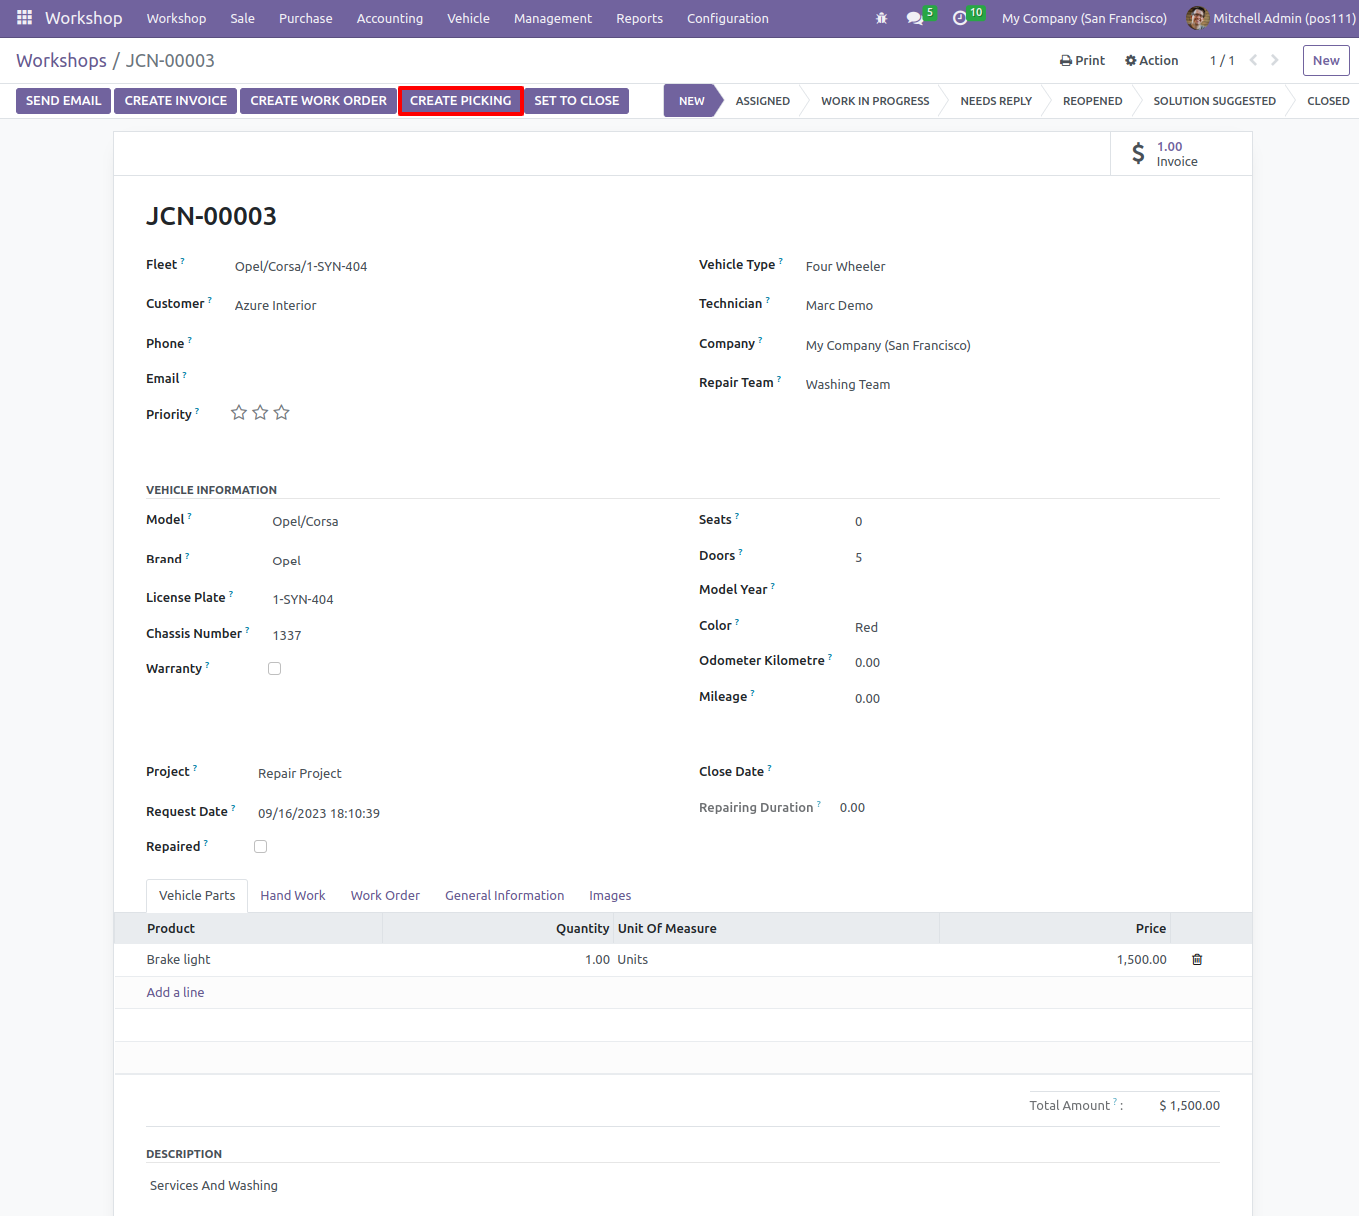Click the Chassis Number field value

287,635
